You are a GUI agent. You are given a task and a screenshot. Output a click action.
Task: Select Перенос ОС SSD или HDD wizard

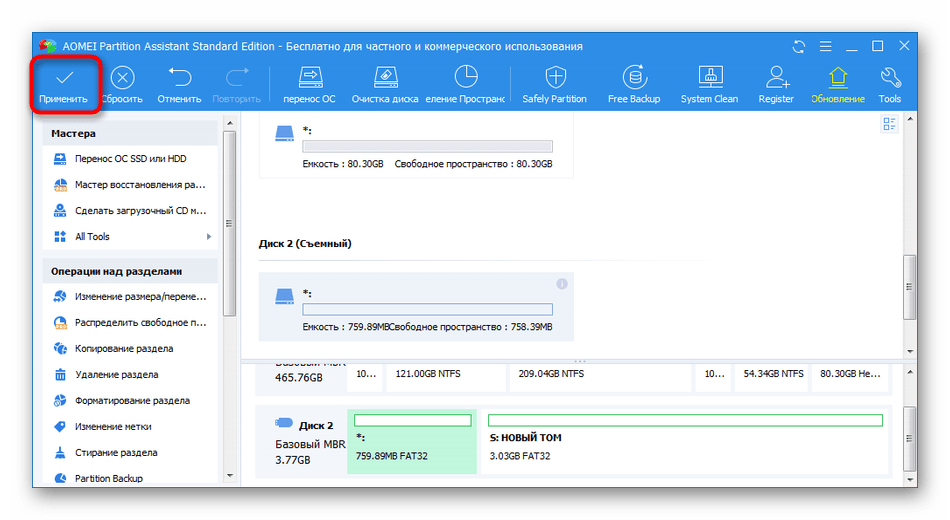(x=130, y=159)
